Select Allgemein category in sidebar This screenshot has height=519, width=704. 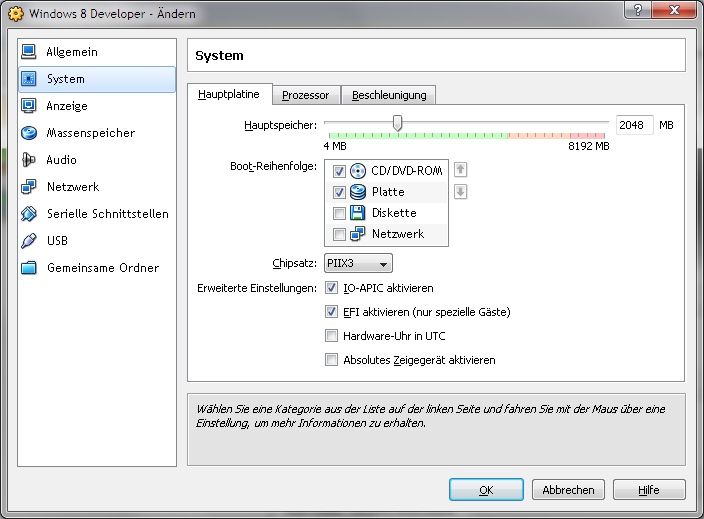[x=97, y=52]
